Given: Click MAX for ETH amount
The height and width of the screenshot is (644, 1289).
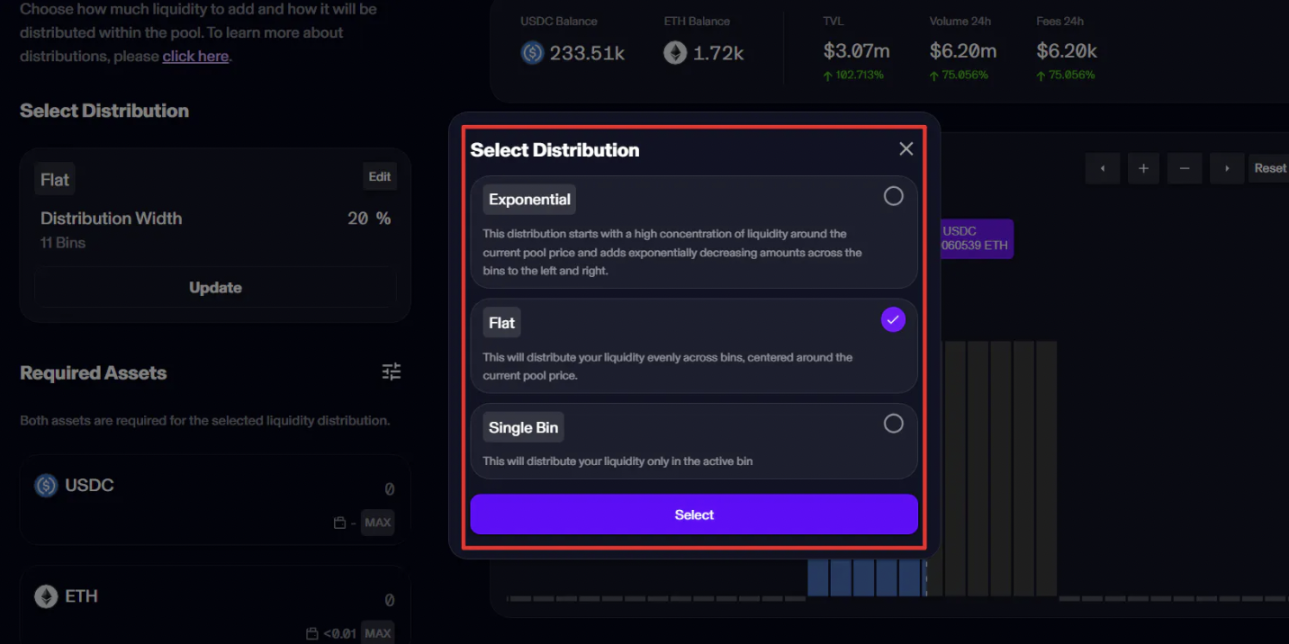Looking at the screenshot, I should point(377,633).
